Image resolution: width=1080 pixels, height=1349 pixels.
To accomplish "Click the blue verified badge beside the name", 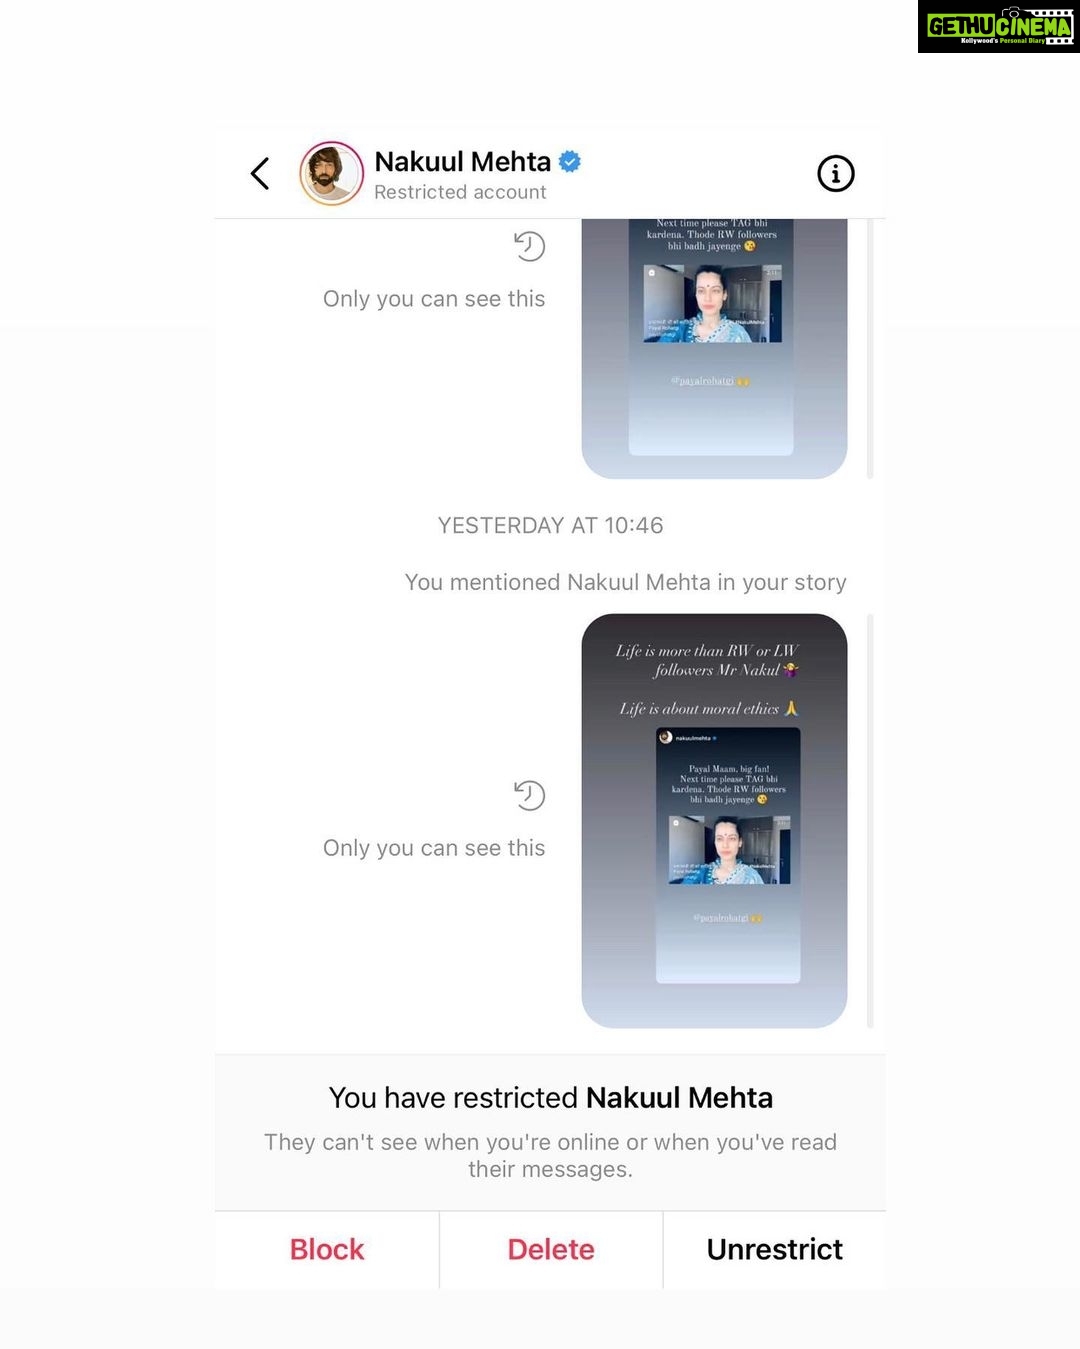I will pos(570,161).
